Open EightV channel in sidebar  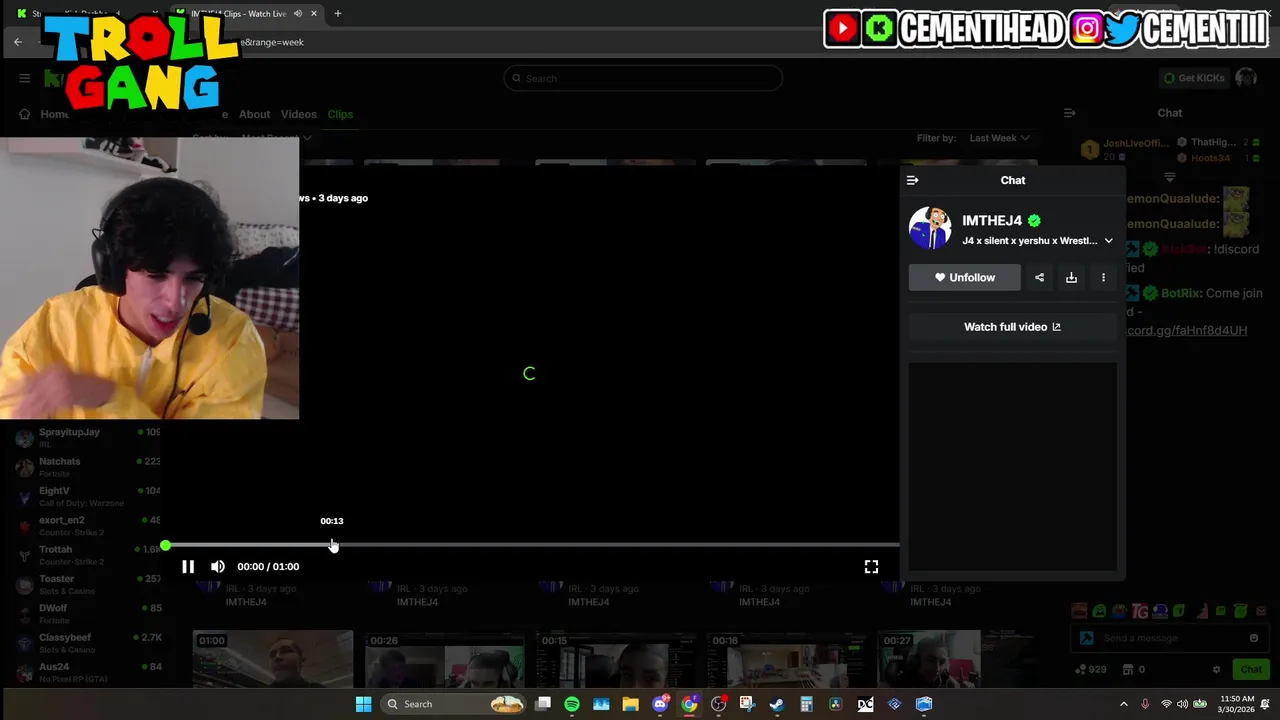pos(88,496)
